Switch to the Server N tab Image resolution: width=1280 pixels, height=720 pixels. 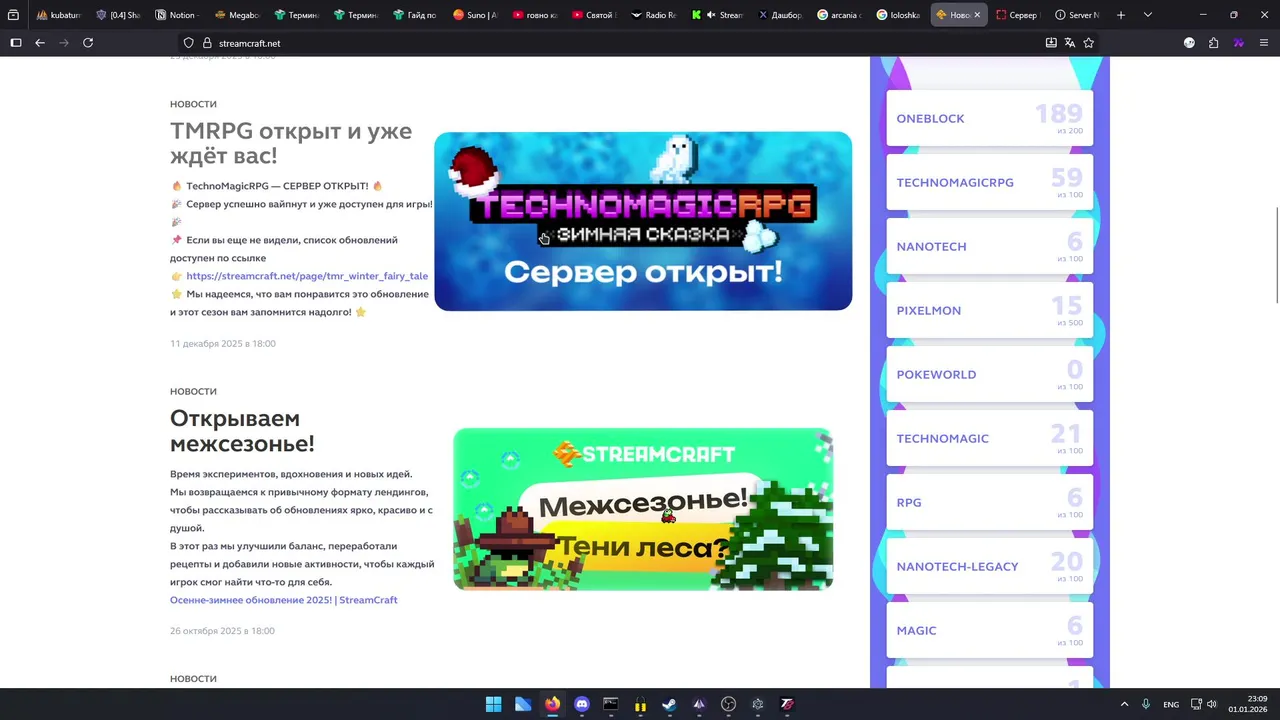tap(1077, 15)
